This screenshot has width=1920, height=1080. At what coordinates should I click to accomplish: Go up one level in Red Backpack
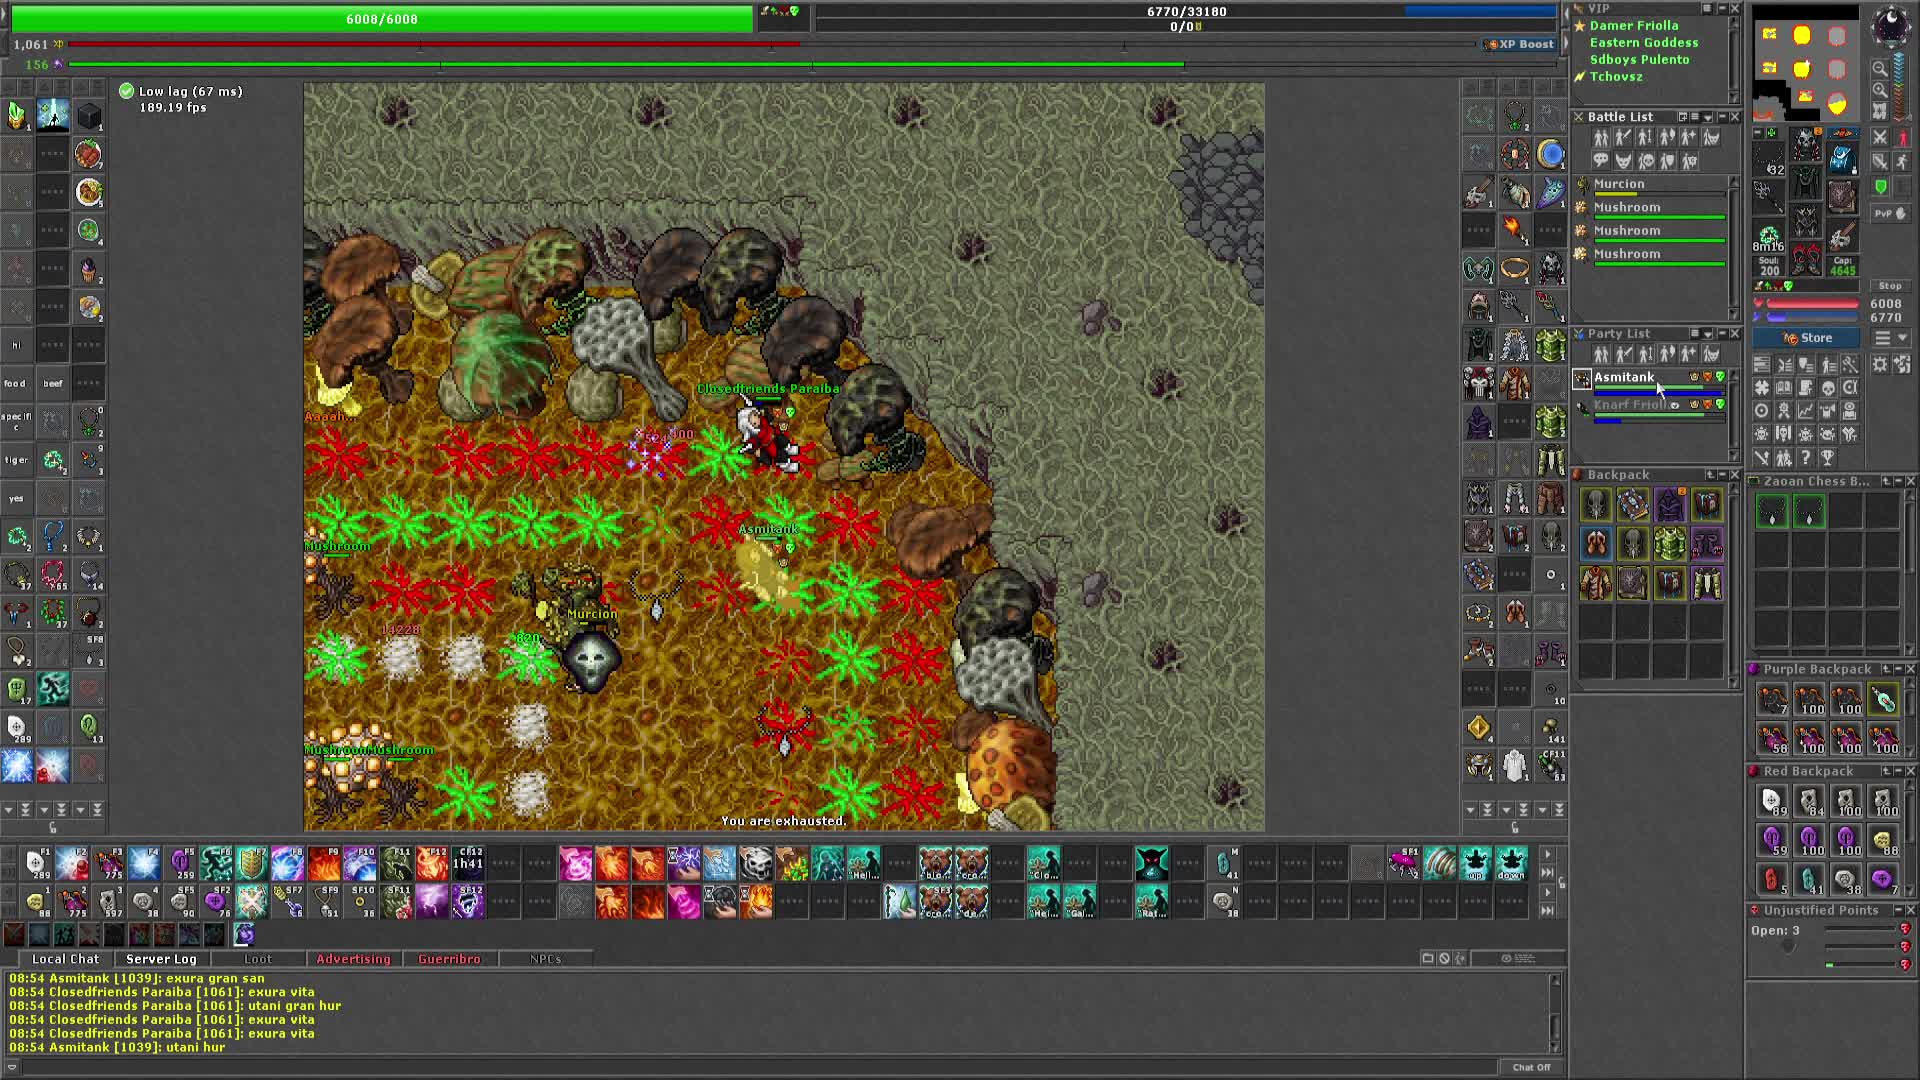[x=1886, y=771]
